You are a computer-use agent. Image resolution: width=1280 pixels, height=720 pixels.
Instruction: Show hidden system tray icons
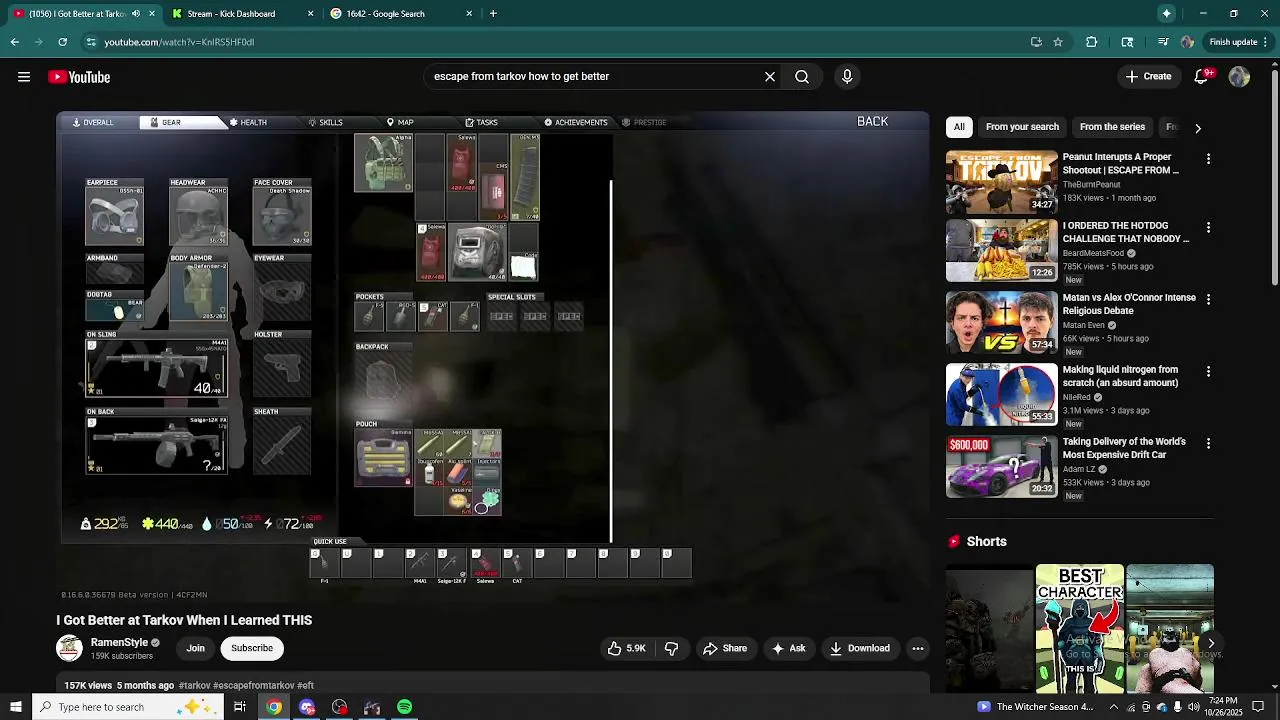click(1113, 707)
